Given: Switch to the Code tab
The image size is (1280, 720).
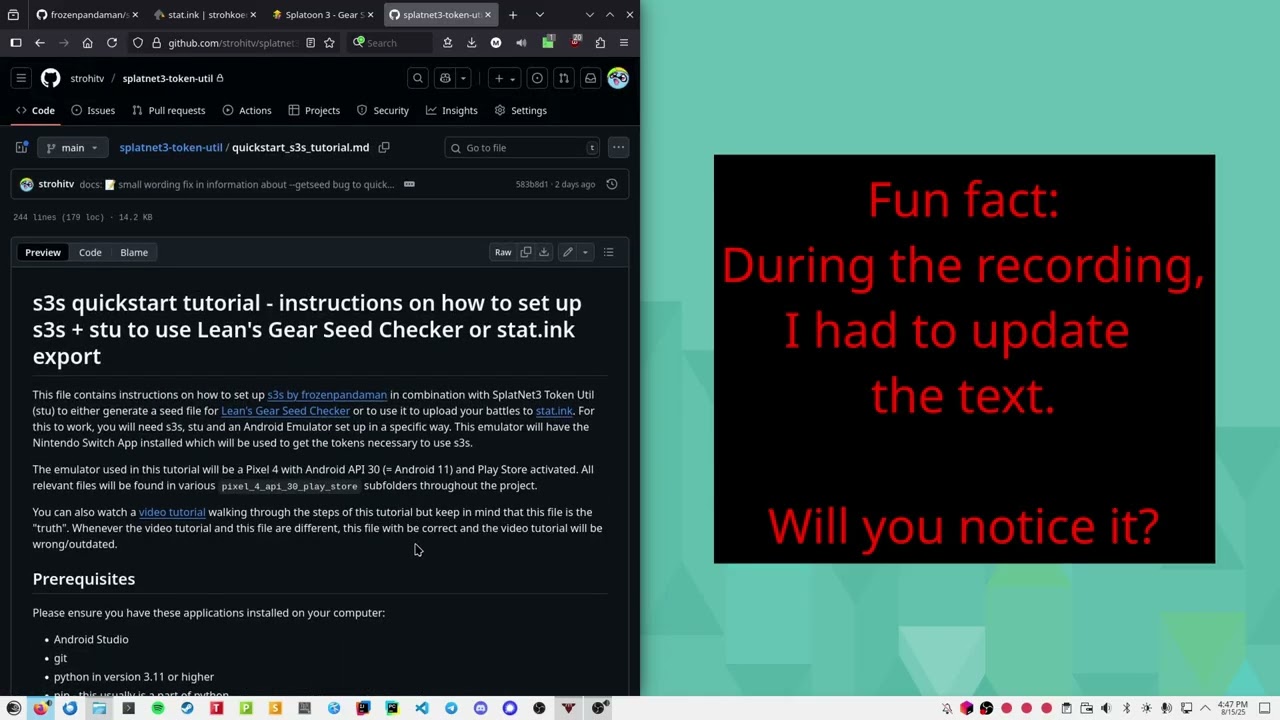Looking at the screenshot, I should (35, 110).
